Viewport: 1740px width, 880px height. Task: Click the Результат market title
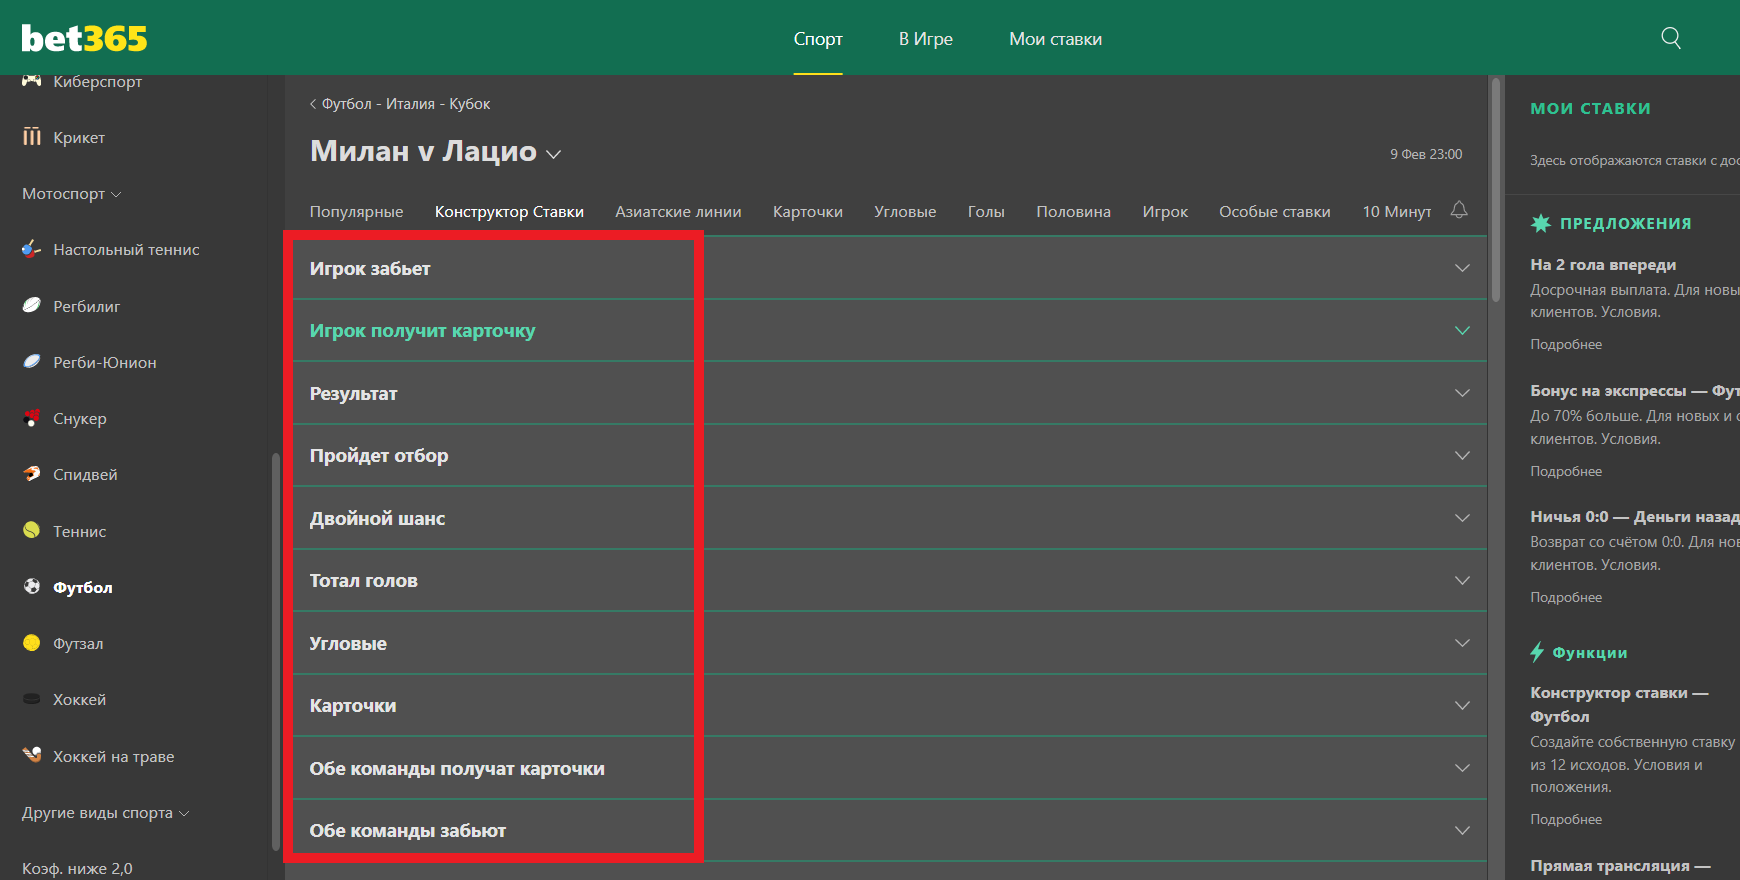coord(353,393)
